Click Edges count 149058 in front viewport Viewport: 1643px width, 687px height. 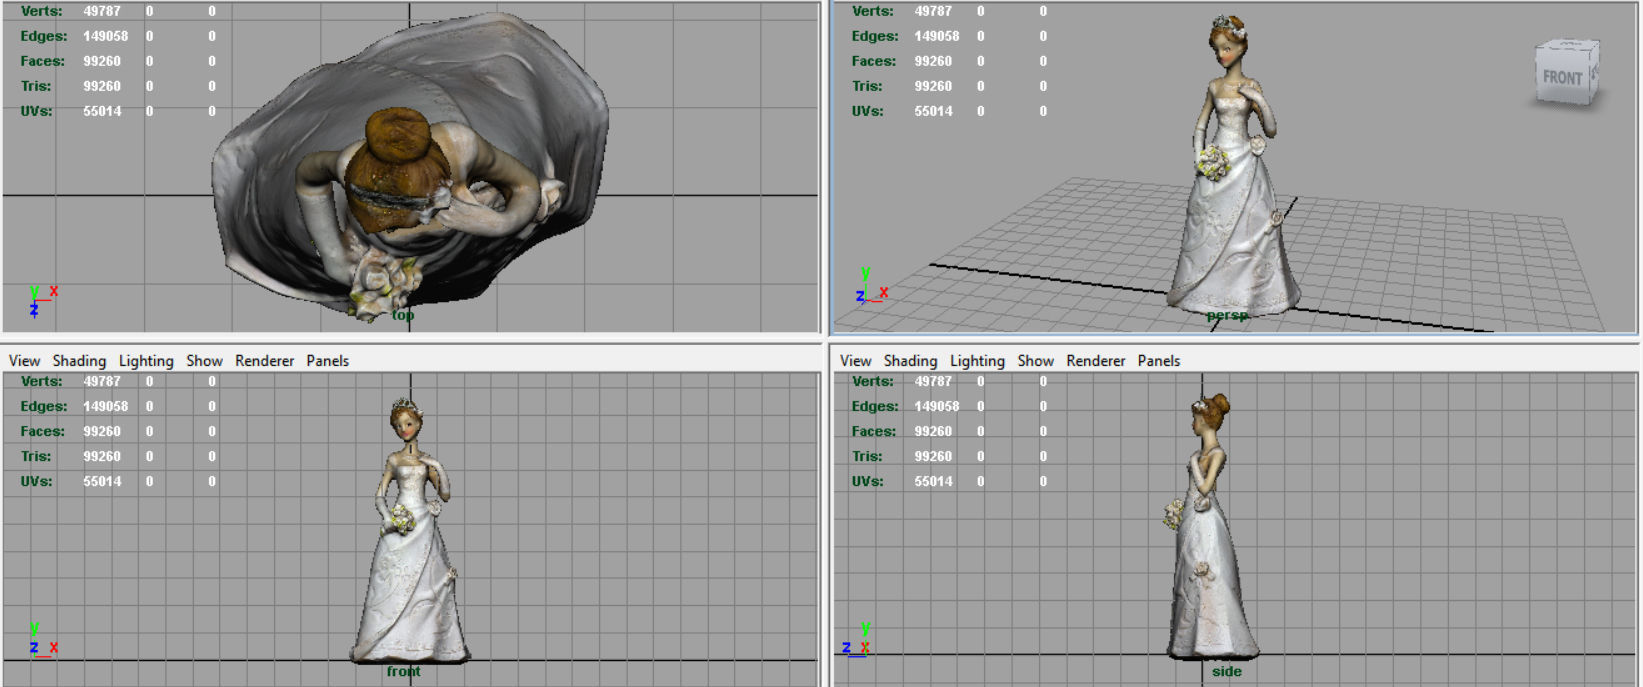pos(105,406)
